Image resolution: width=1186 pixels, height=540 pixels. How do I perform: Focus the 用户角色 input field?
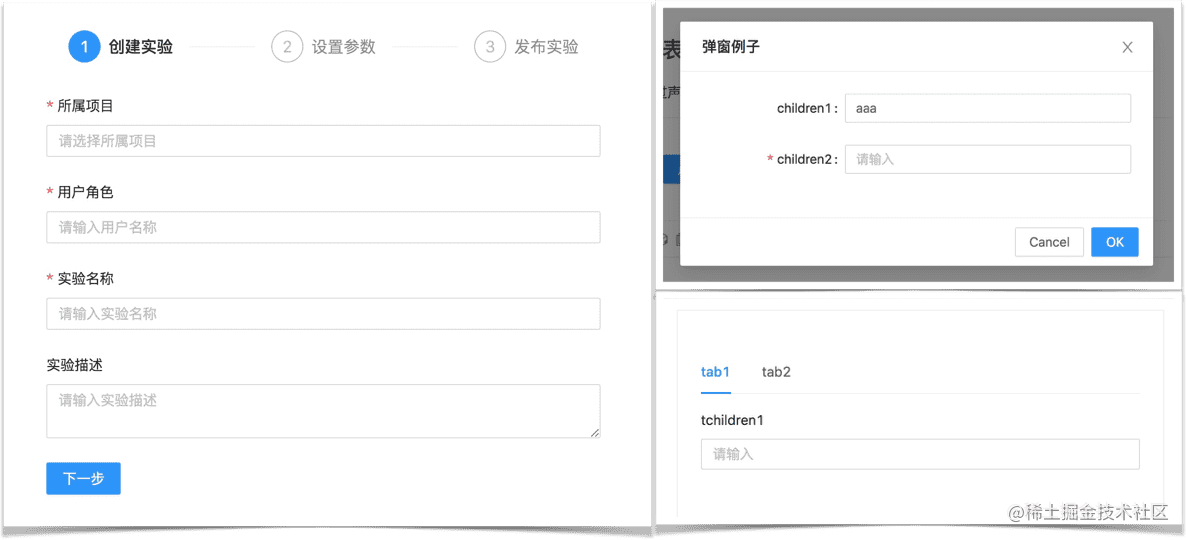323,227
